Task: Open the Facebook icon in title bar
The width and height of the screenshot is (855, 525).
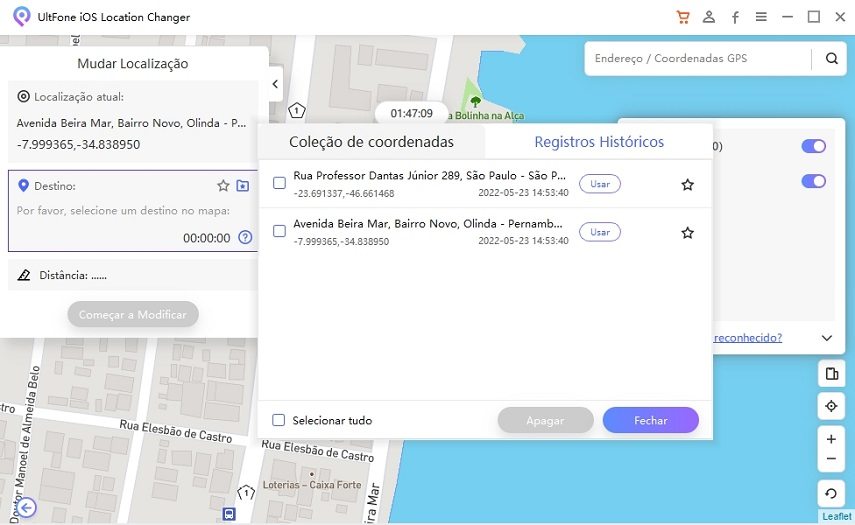Action: 735,17
